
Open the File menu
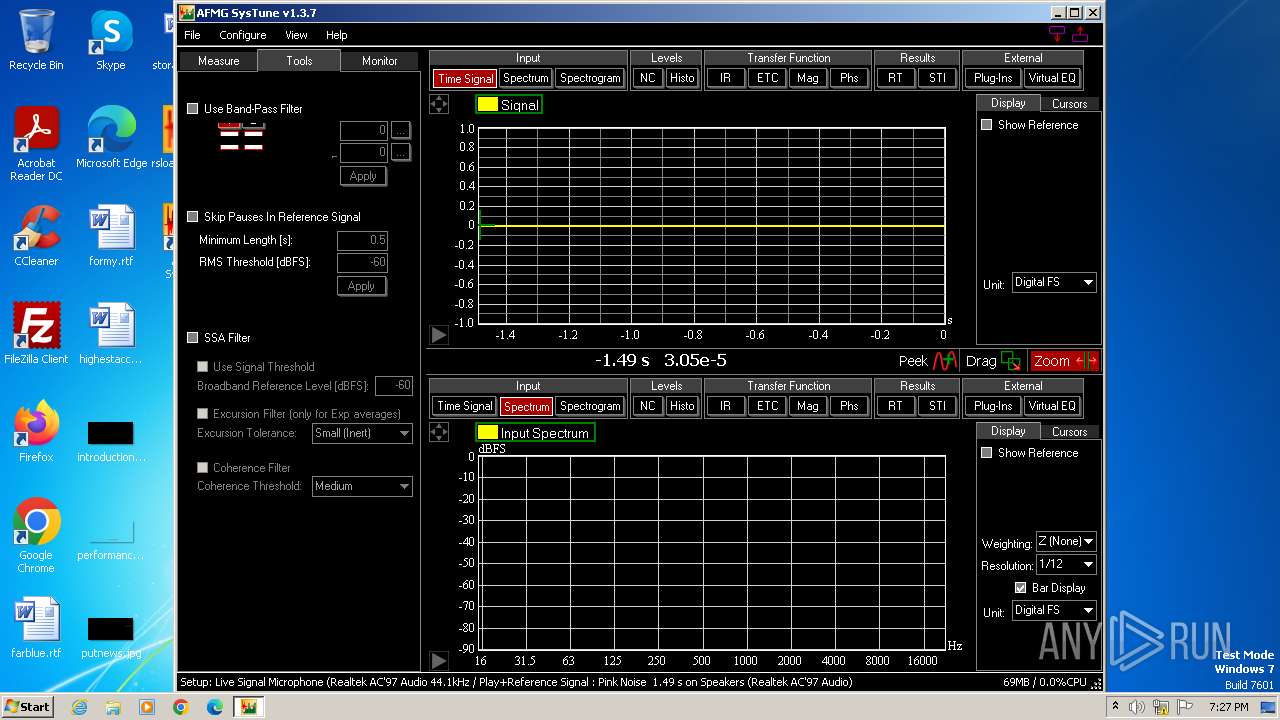tap(192, 35)
